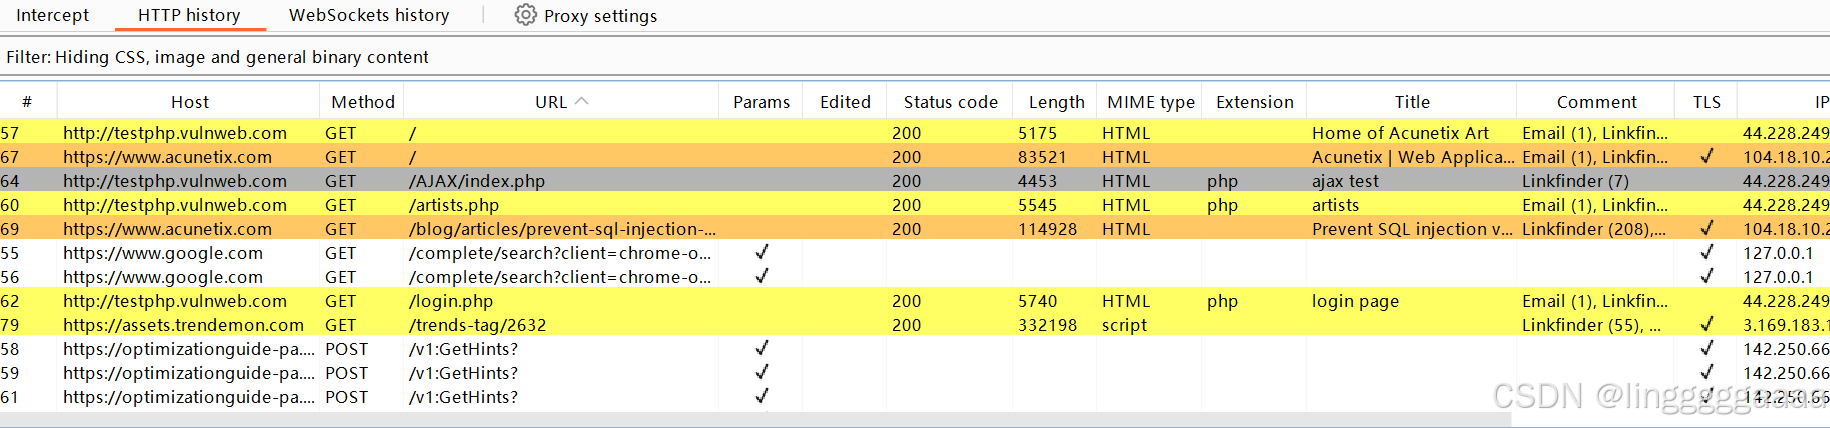Click request 55 google.com host
This screenshot has height=428, width=1830.
click(x=163, y=253)
